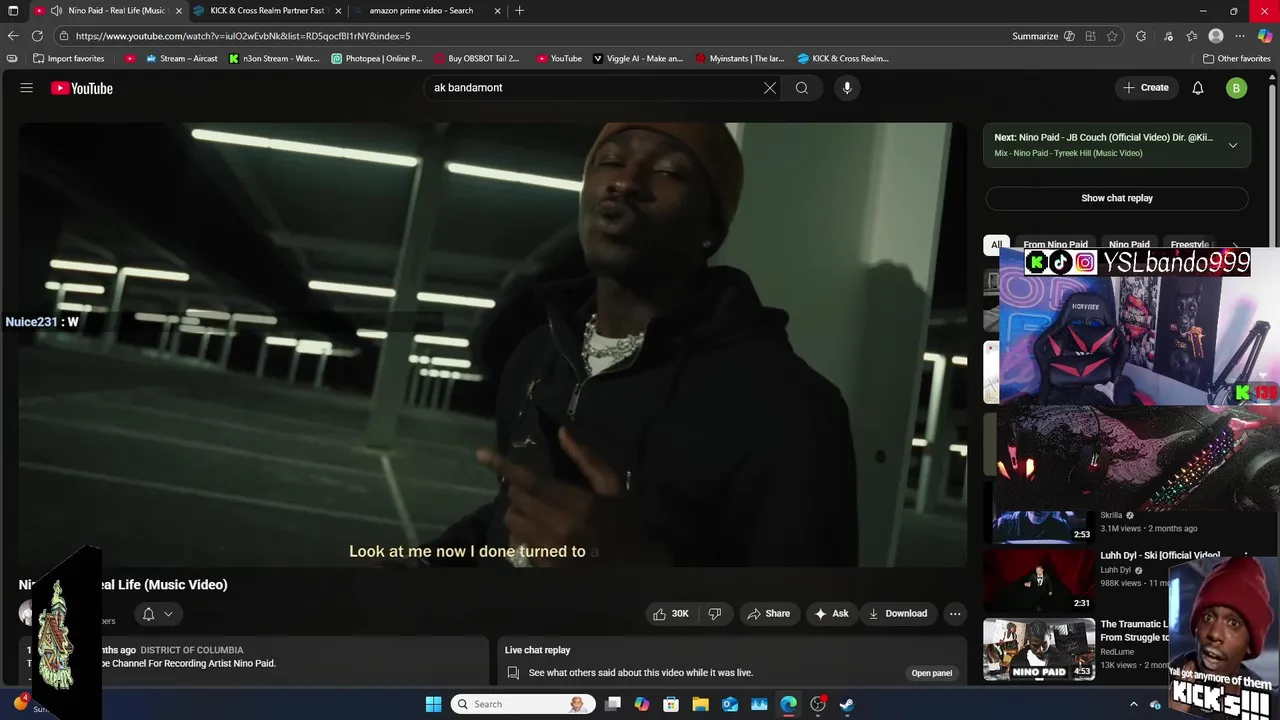Share the video
The width and height of the screenshot is (1280, 720).
[769, 614]
